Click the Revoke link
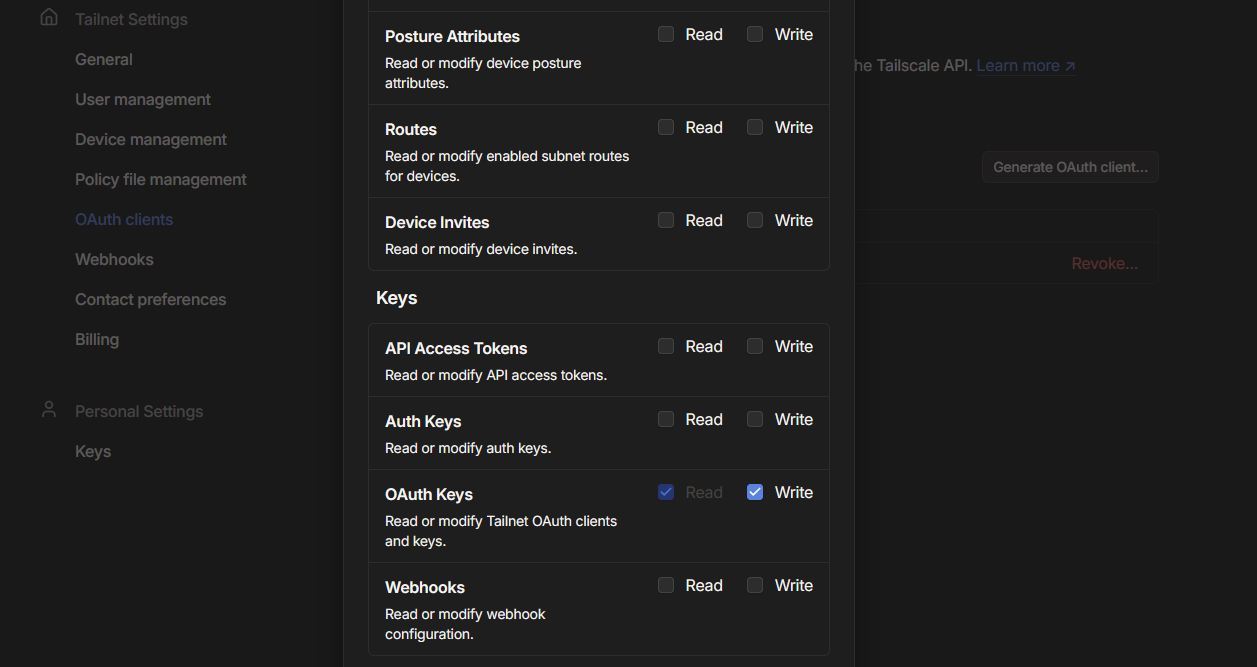This screenshot has height=667, width=1257. click(1104, 264)
